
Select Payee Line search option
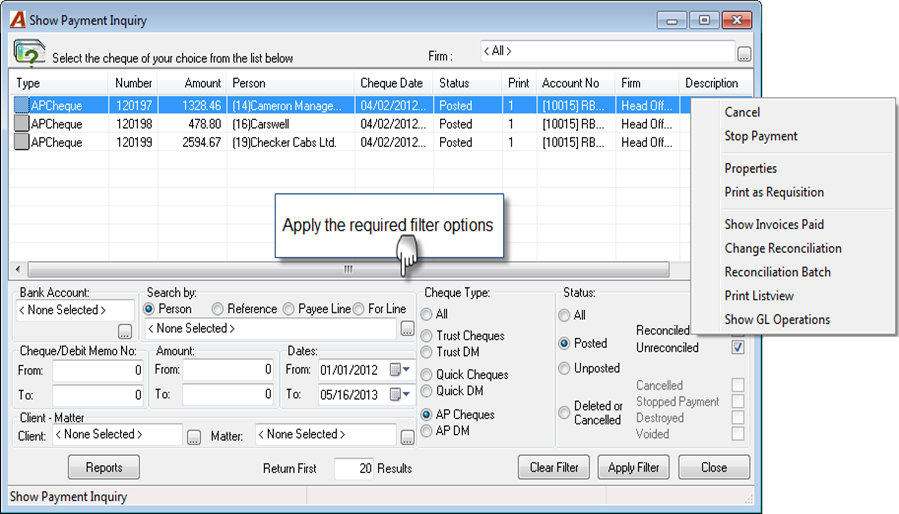click(288, 309)
